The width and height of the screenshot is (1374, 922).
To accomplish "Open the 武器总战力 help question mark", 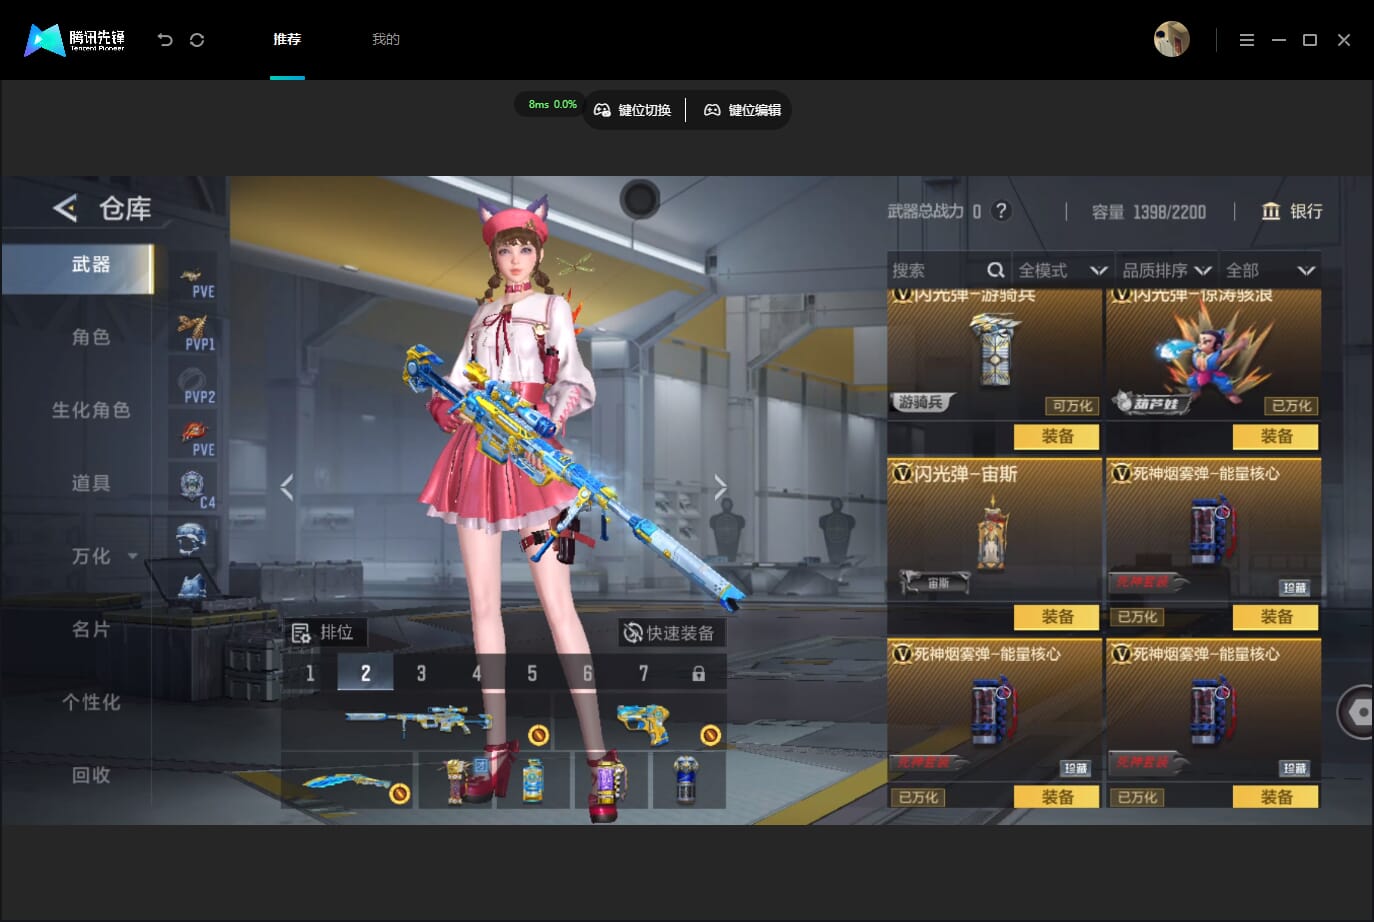I will click(1000, 211).
